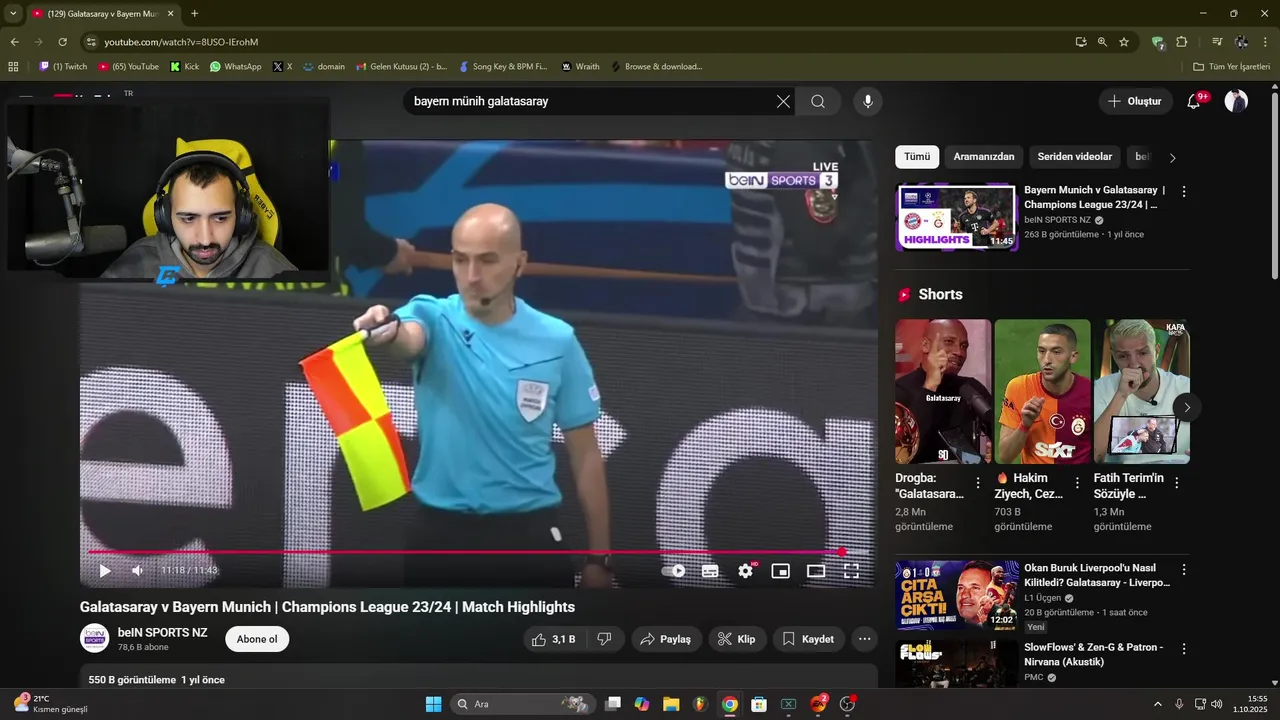Open the beIN SPORTS NZ channel name link
1280x720 pixels.
pos(163,632)
